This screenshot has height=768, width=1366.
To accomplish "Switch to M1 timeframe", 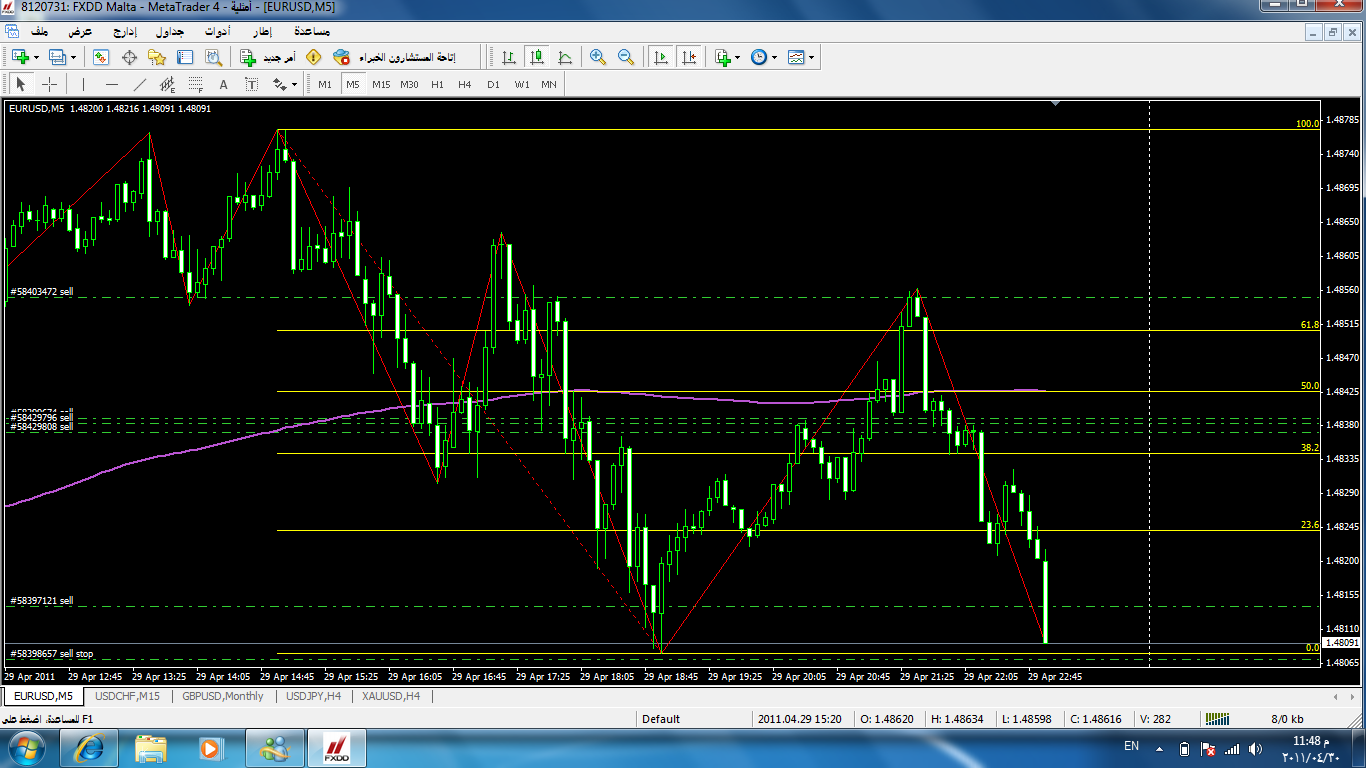I will point(325,85).
